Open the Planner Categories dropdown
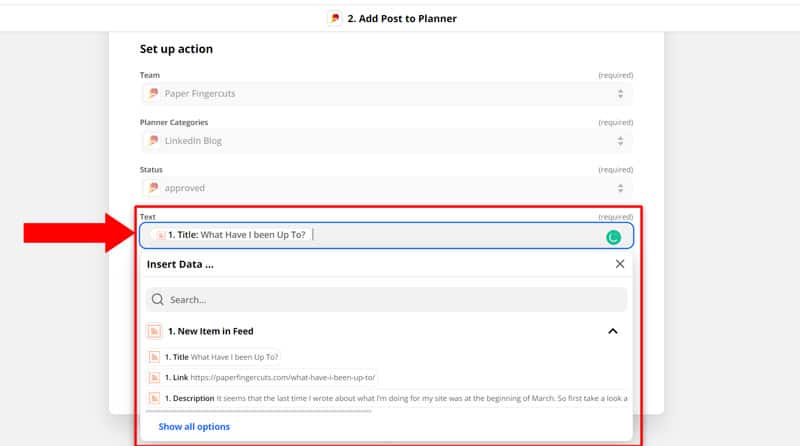Screen dimensions: 800x446 (x=387, y=141)
